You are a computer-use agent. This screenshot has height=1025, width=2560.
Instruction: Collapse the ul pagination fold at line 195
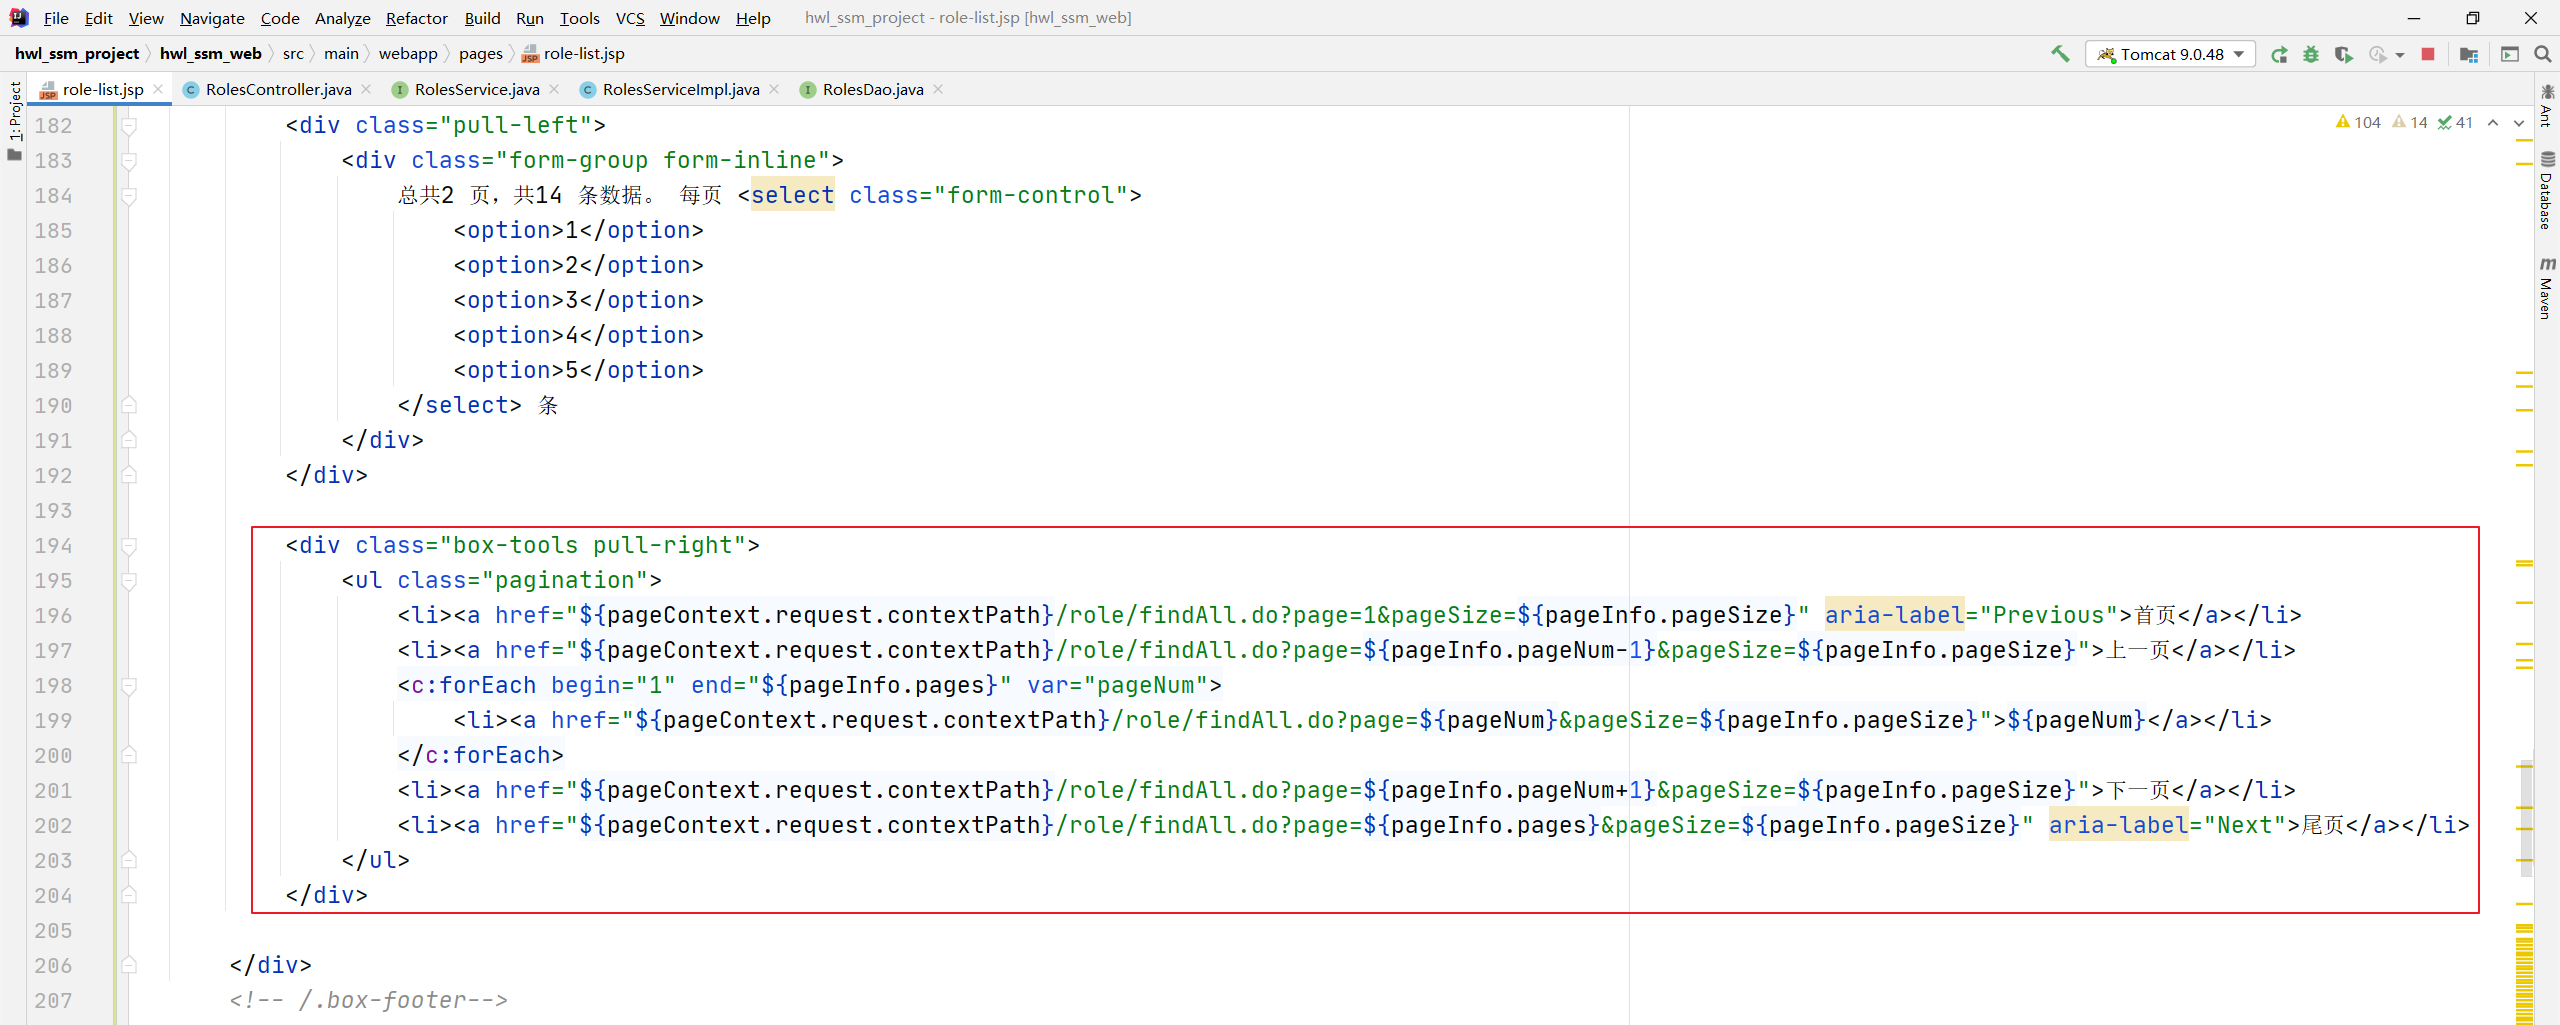[x=129, y=581]
